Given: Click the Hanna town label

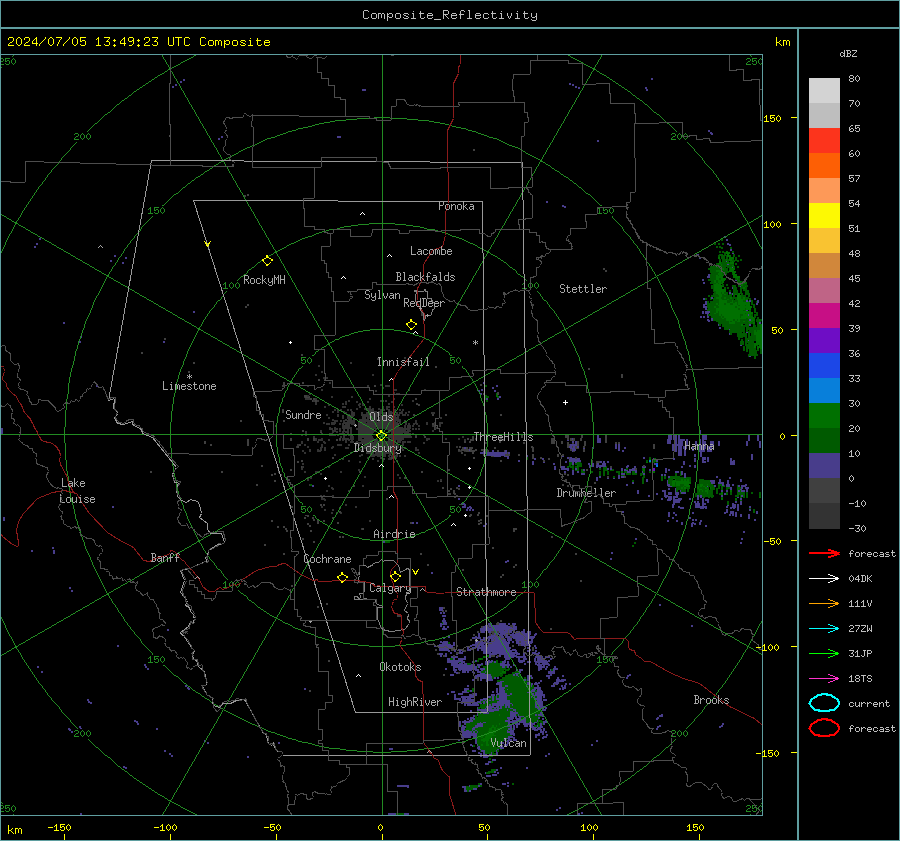Looking at the screenshot, I should [x=699, y=446].
